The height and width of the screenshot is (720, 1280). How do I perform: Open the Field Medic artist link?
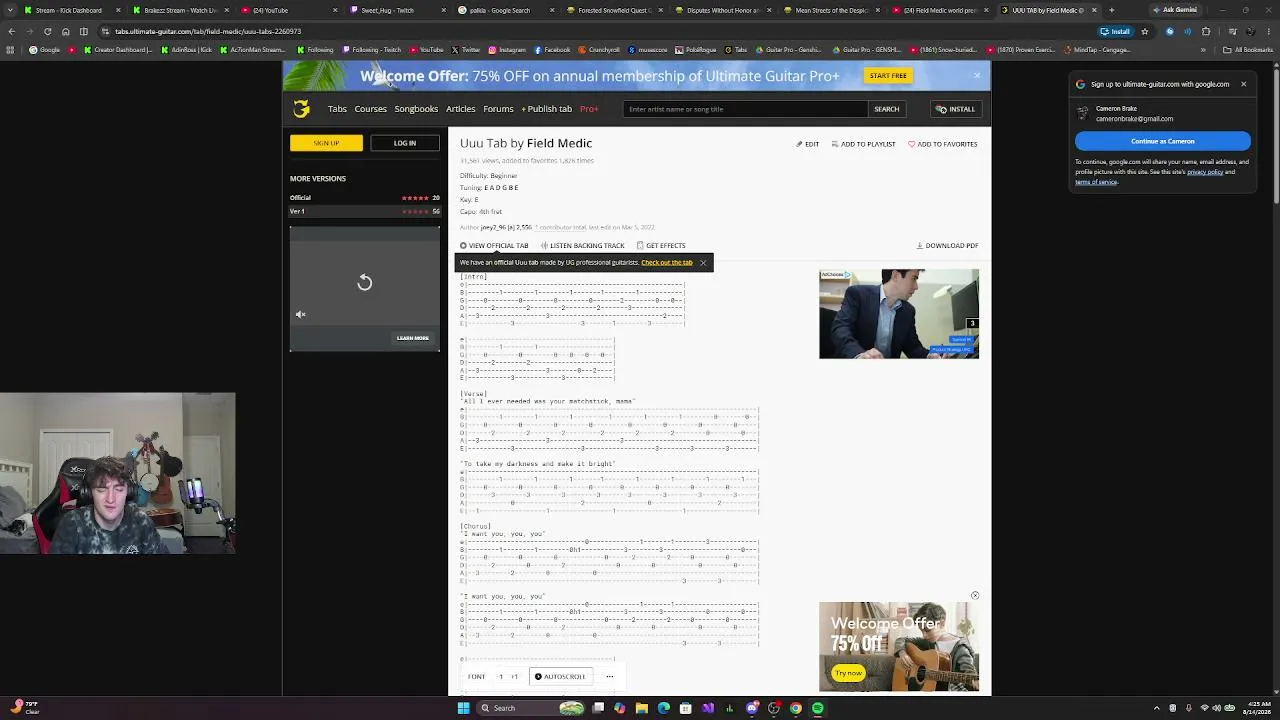coord(559,143)
